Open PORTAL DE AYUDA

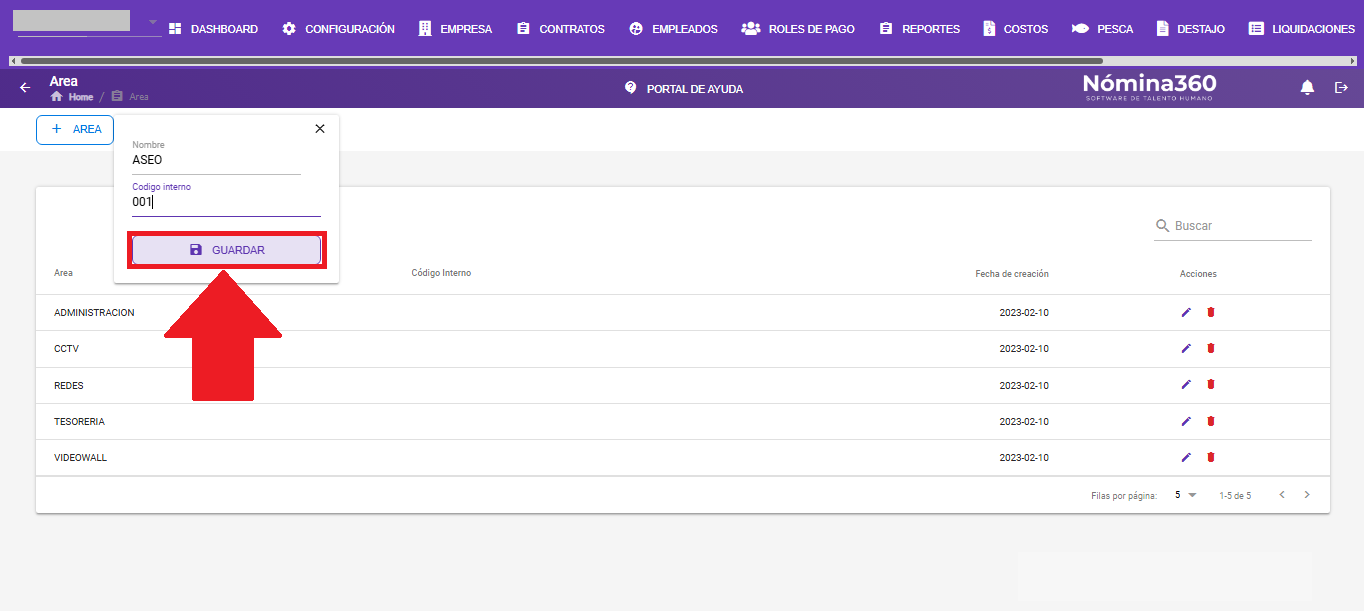click(683, 88)
